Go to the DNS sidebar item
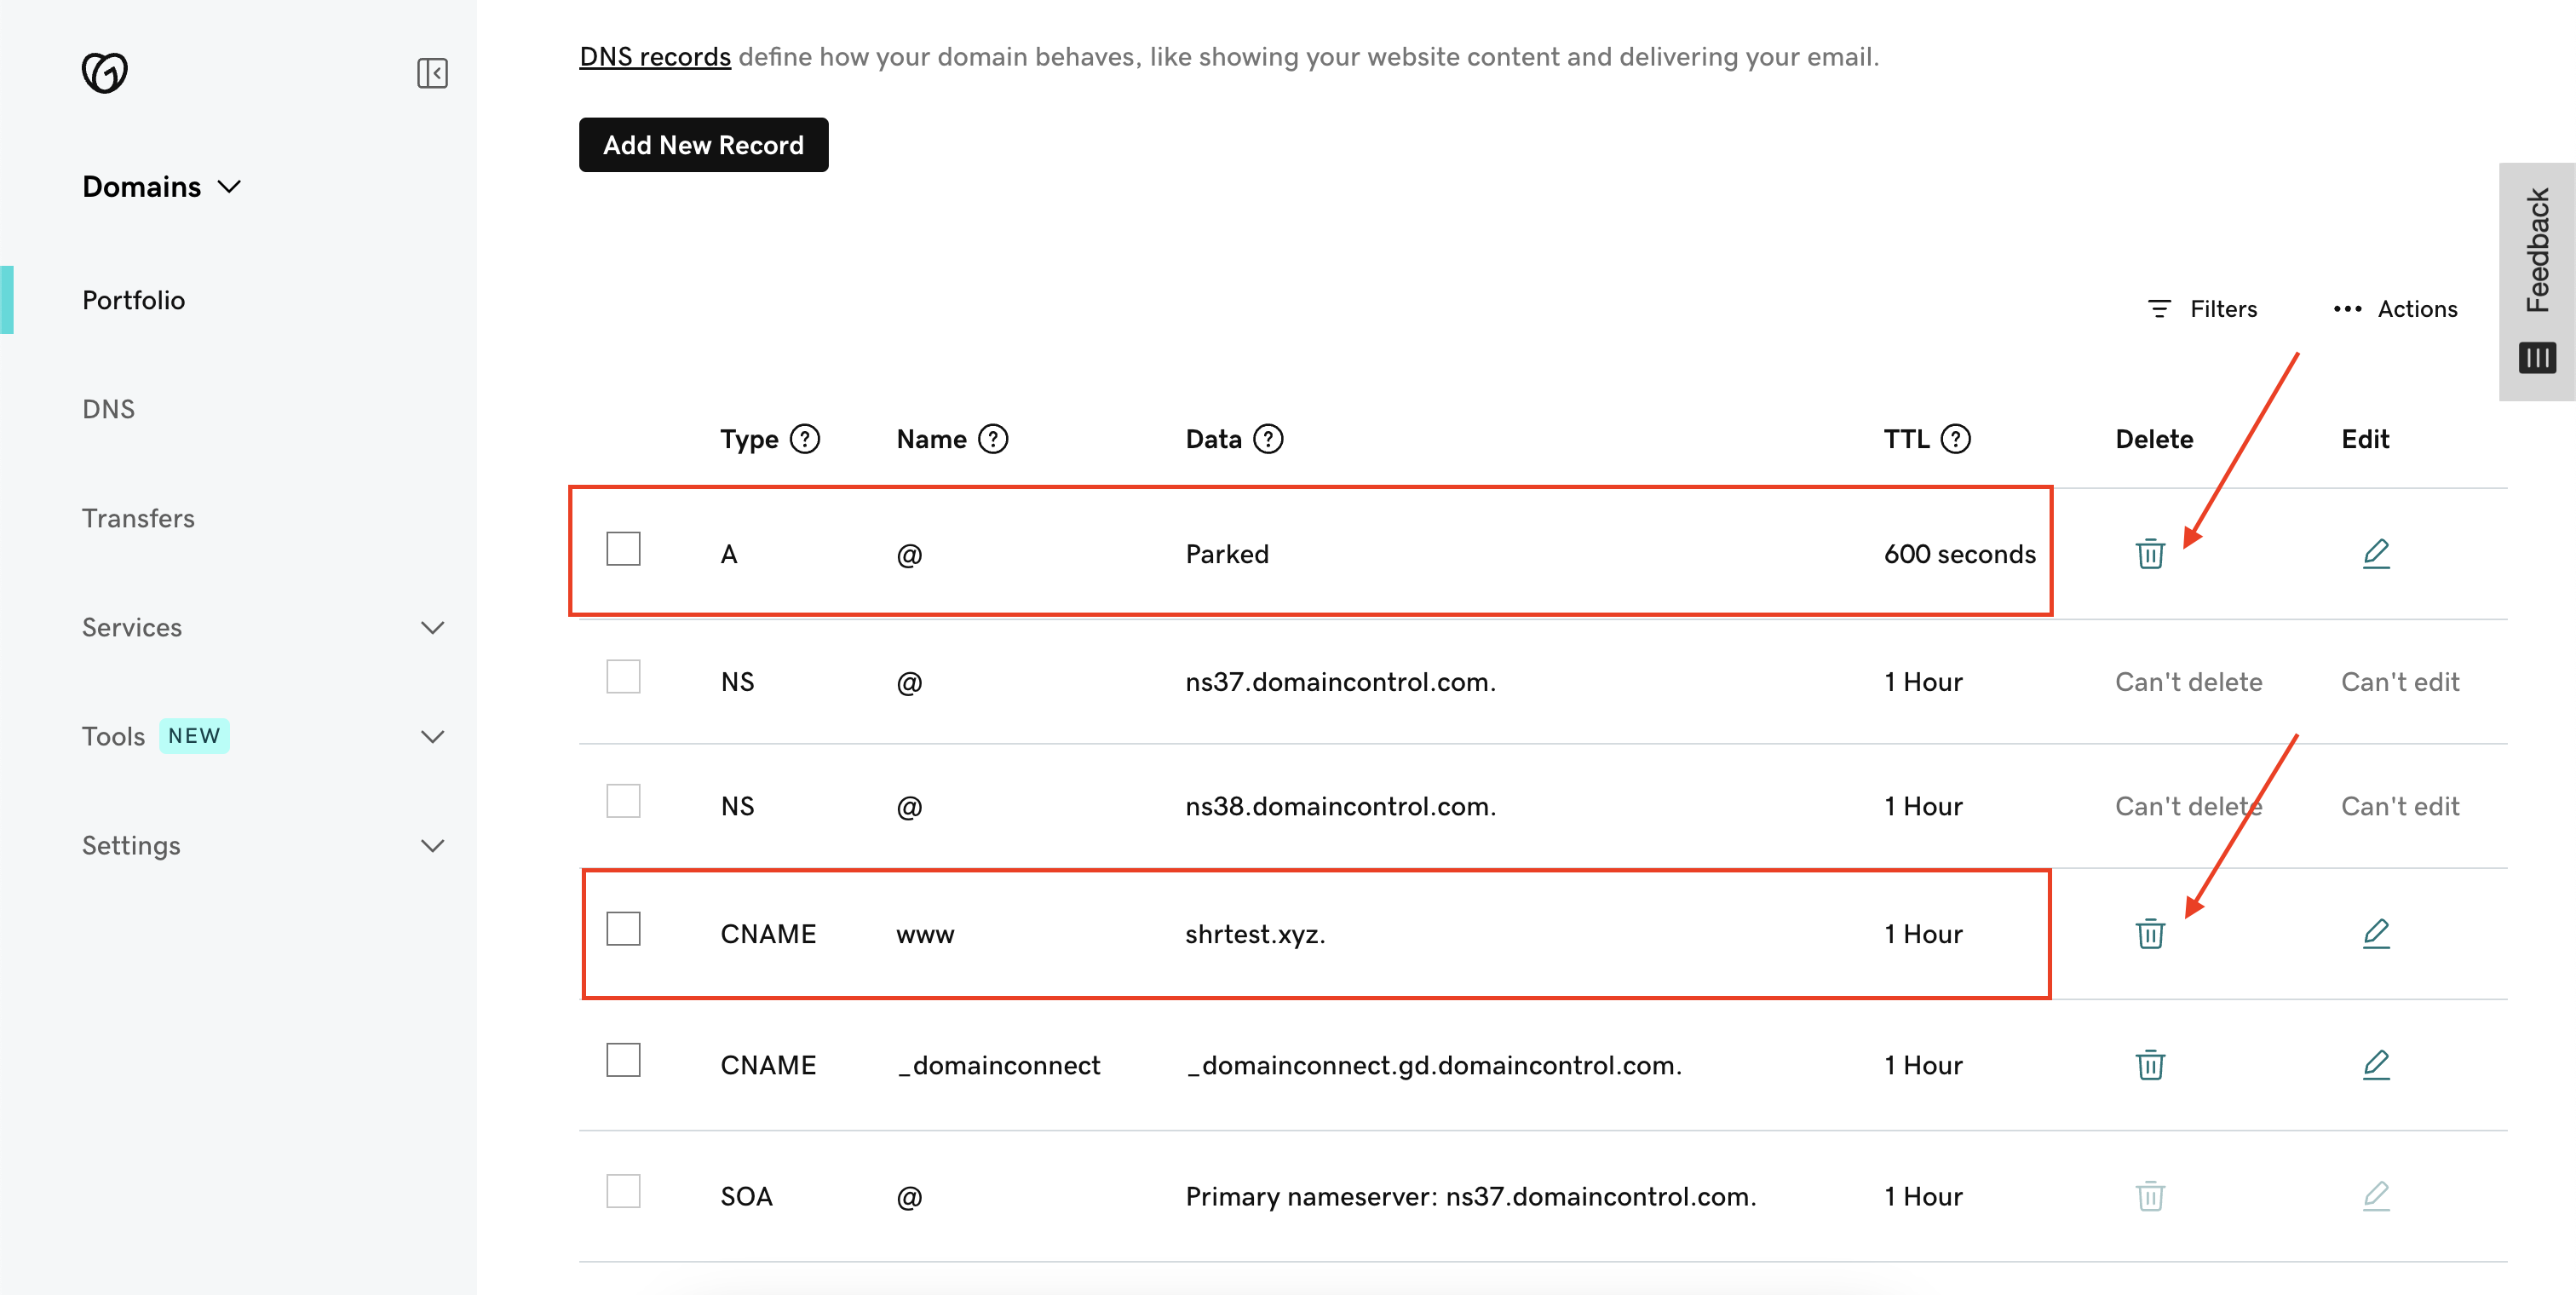 tap(108, 409)
